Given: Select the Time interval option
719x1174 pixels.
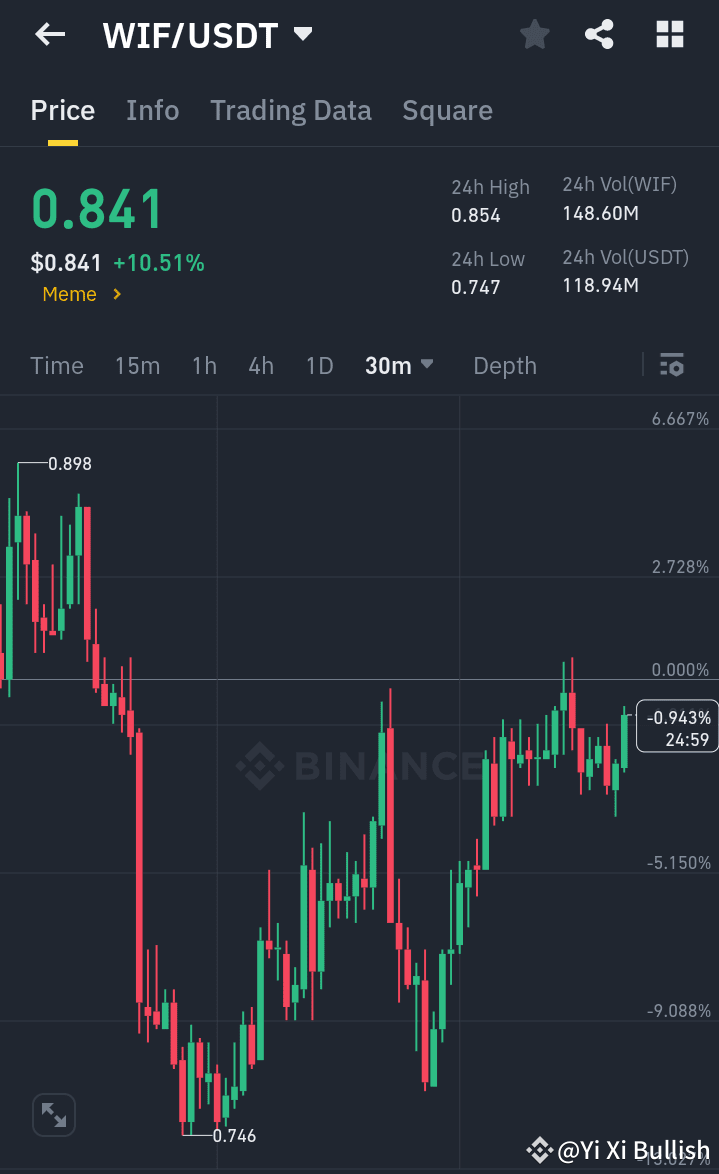Looking at the screenshot, I should tap(56, 366).
